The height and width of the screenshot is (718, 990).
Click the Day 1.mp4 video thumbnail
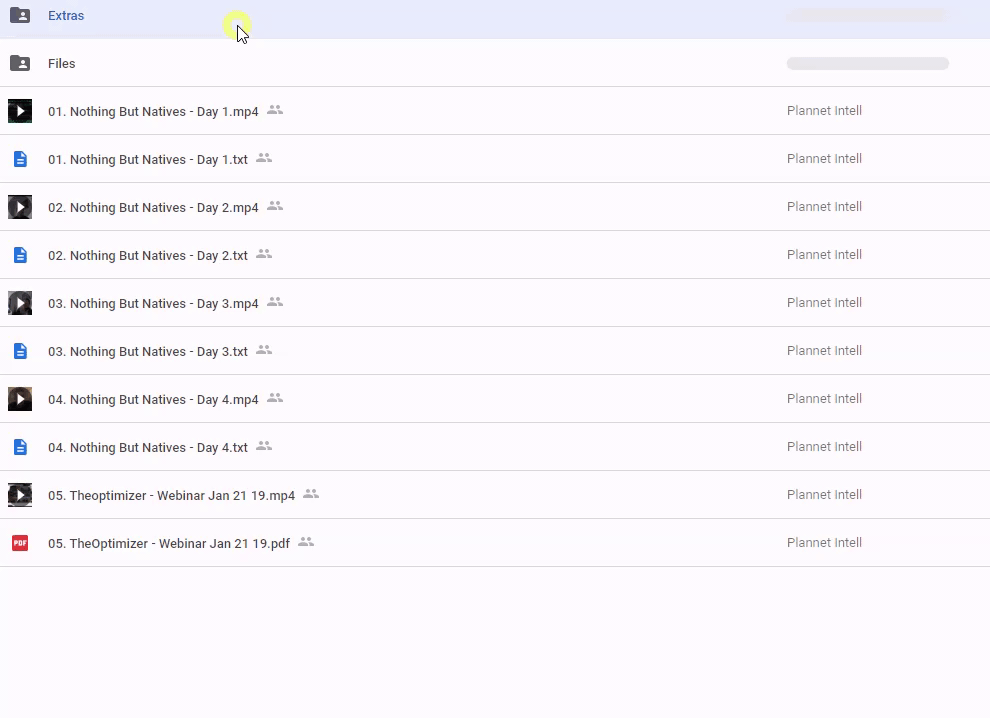[x=20, y=111]
